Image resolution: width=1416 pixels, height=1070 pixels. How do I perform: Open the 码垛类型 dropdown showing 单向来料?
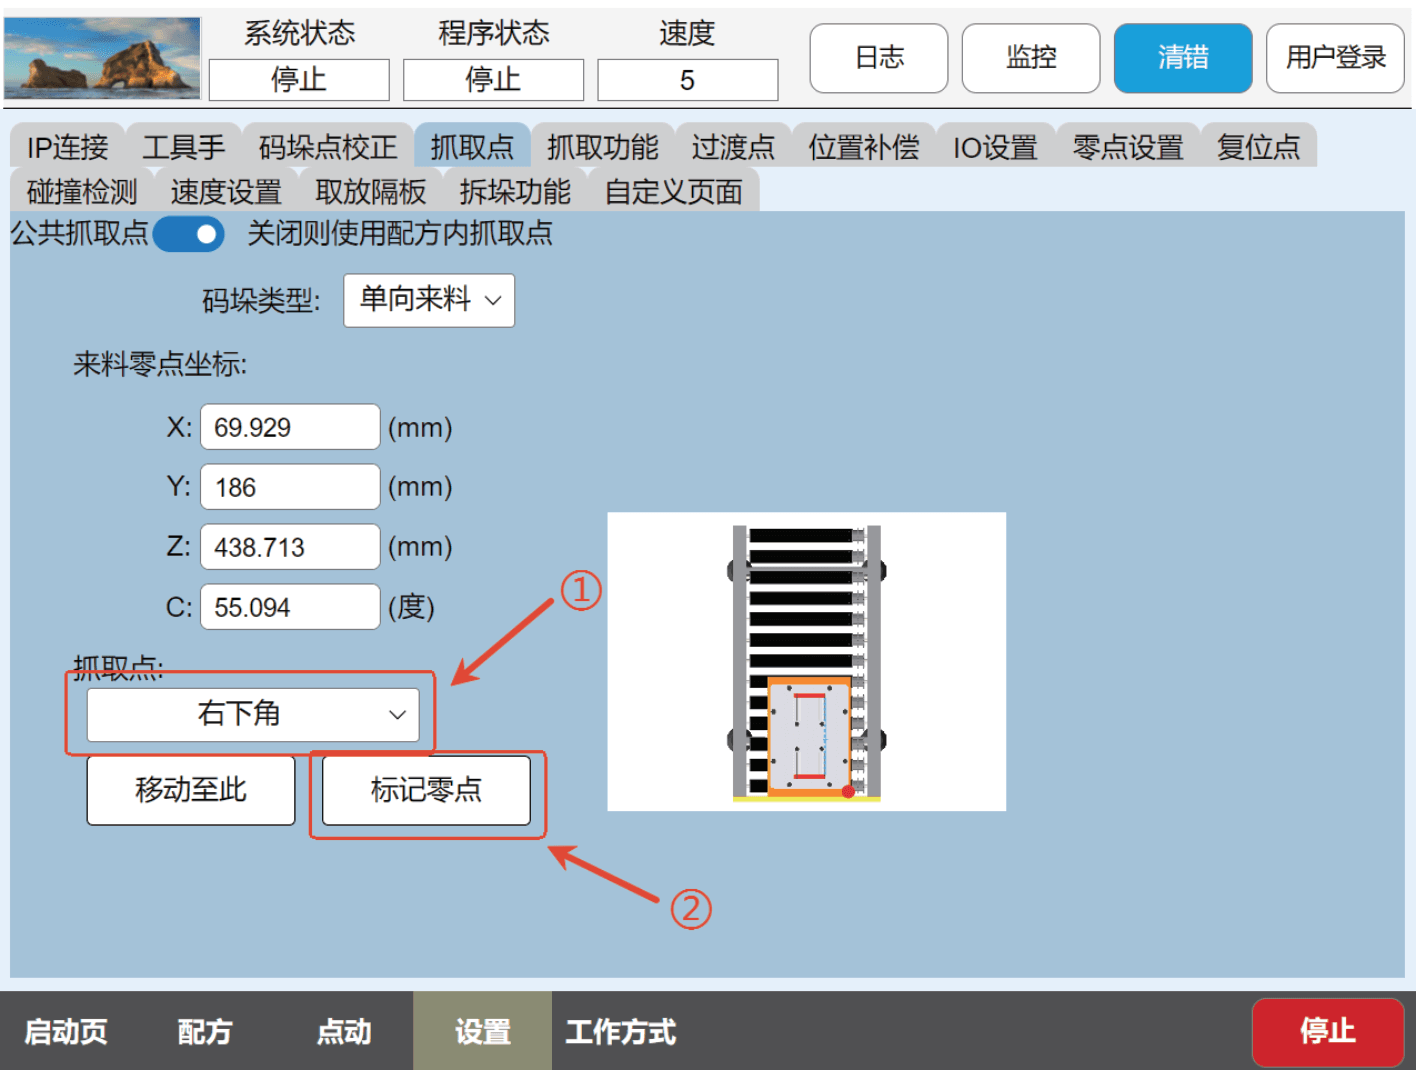coord(429,300)
